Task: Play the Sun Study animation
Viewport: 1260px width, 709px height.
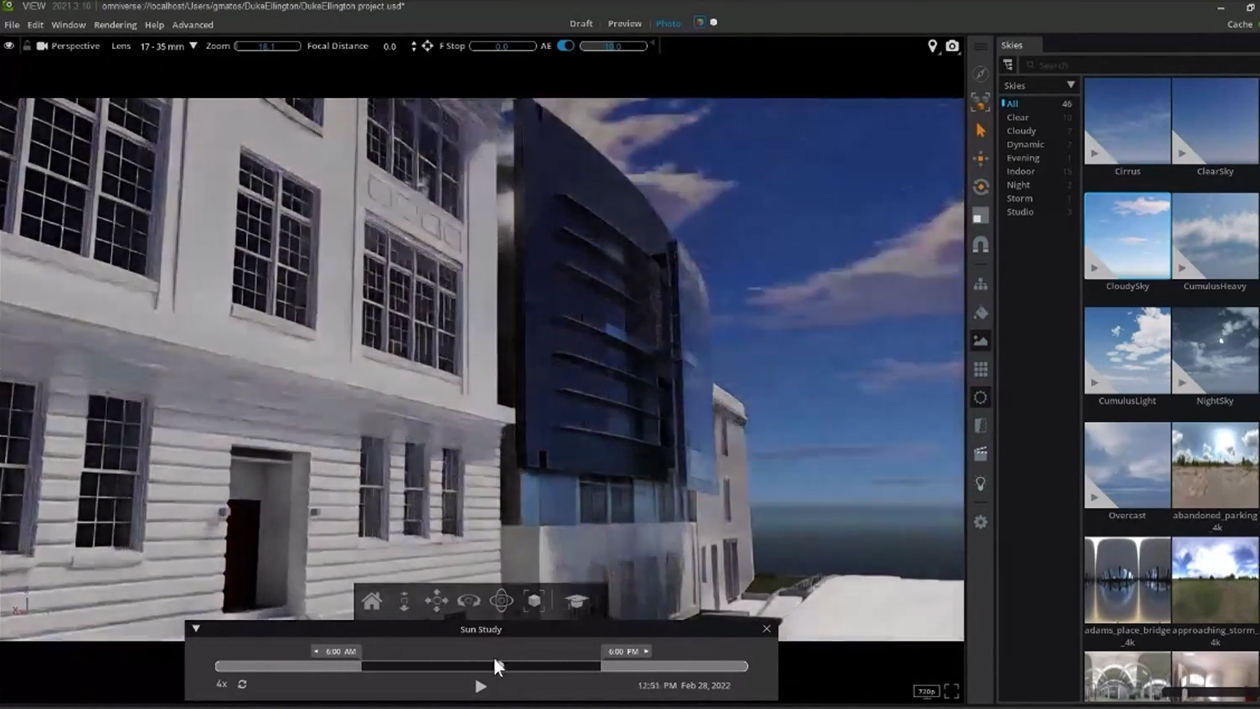Action: click(x=481, y=685)
